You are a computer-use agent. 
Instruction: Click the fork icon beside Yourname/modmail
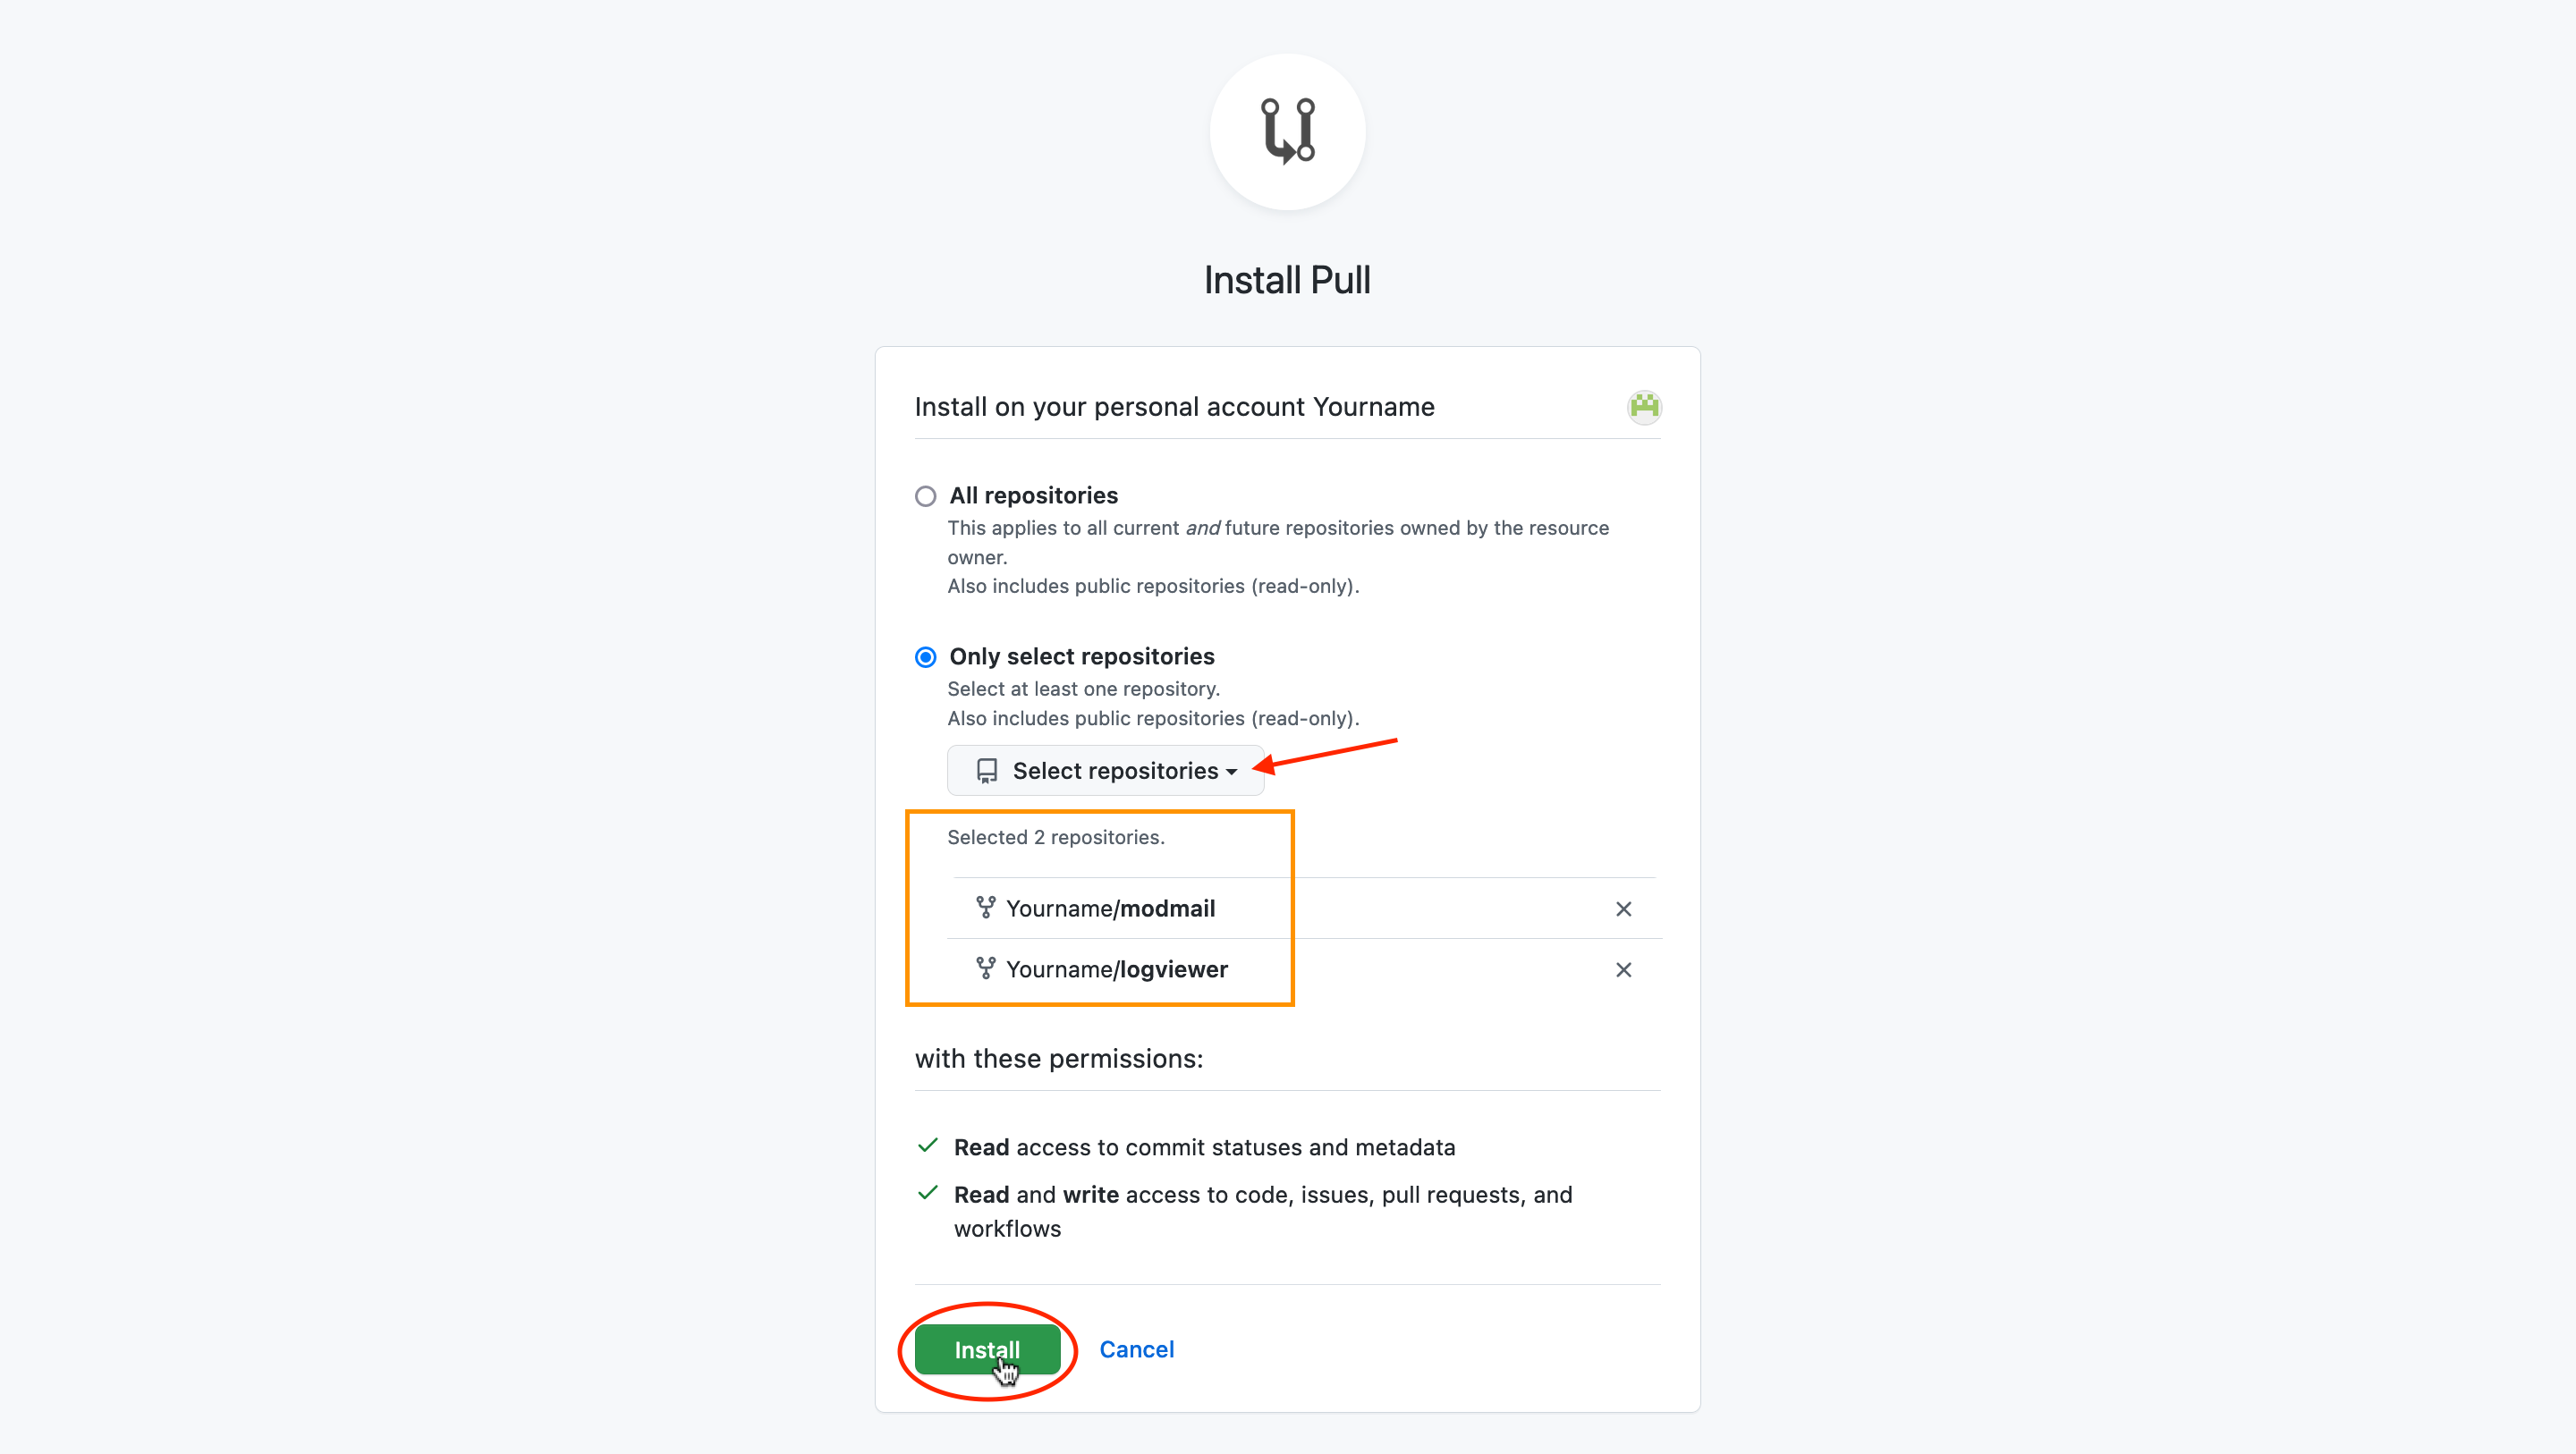(x=986, y=908)
